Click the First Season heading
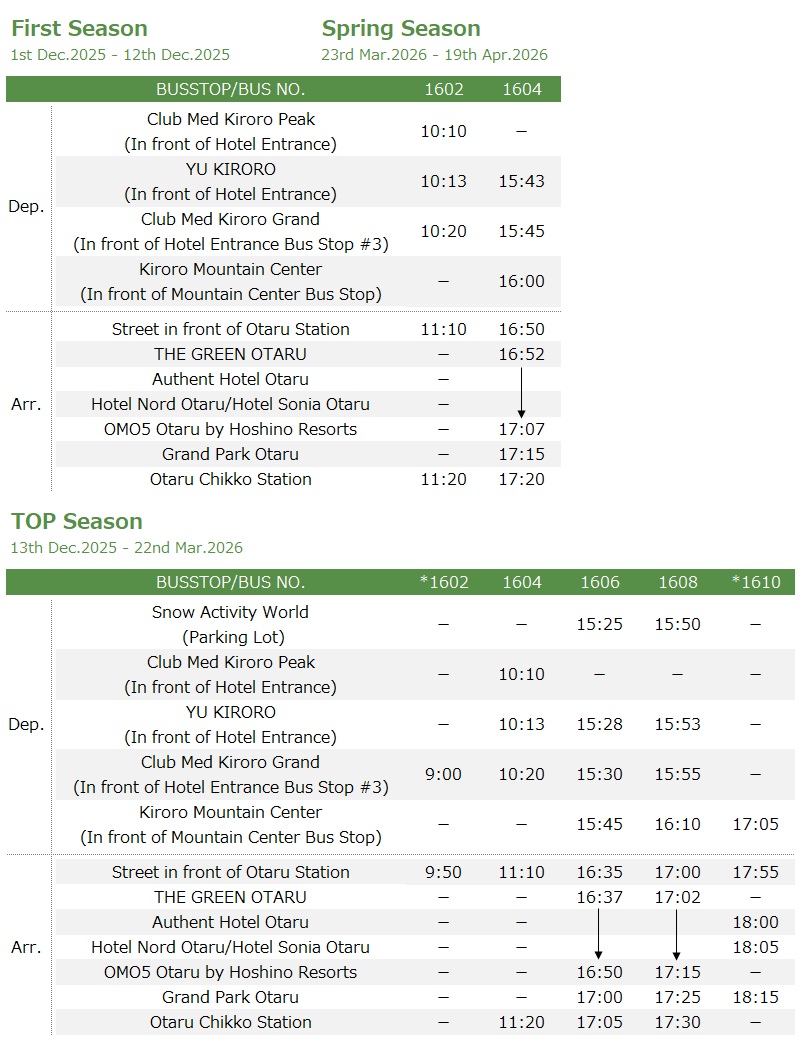 (79, 29)
